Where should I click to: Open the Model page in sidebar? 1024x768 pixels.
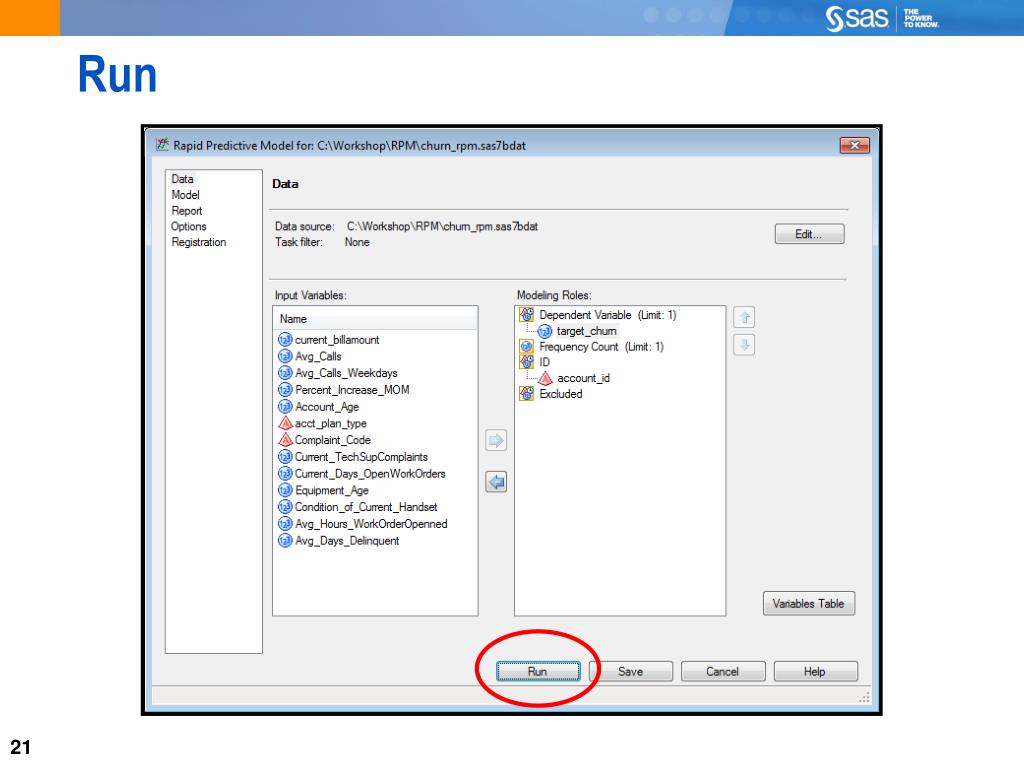(185, 195)
